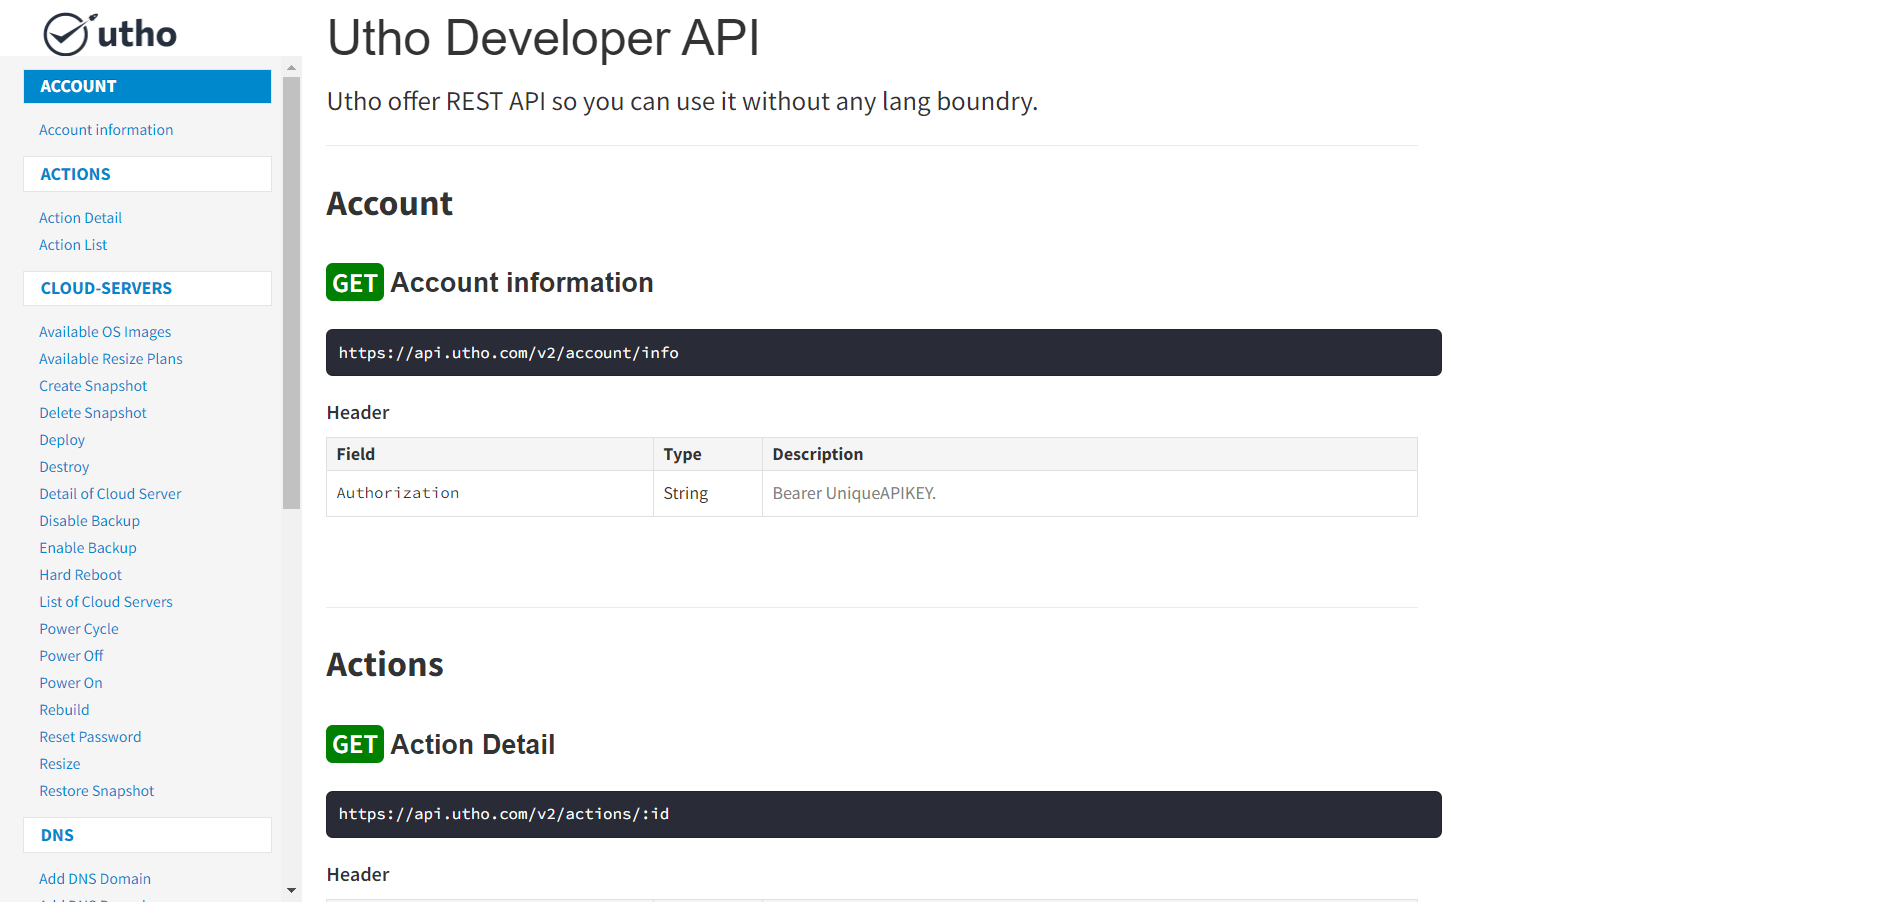Open the Deploy link in sidebar
The height and width of the screenshot is (902, 1898).
(62, 440)
